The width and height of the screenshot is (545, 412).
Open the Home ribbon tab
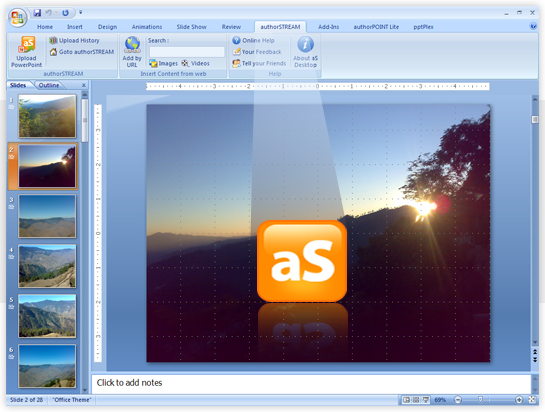45,27
